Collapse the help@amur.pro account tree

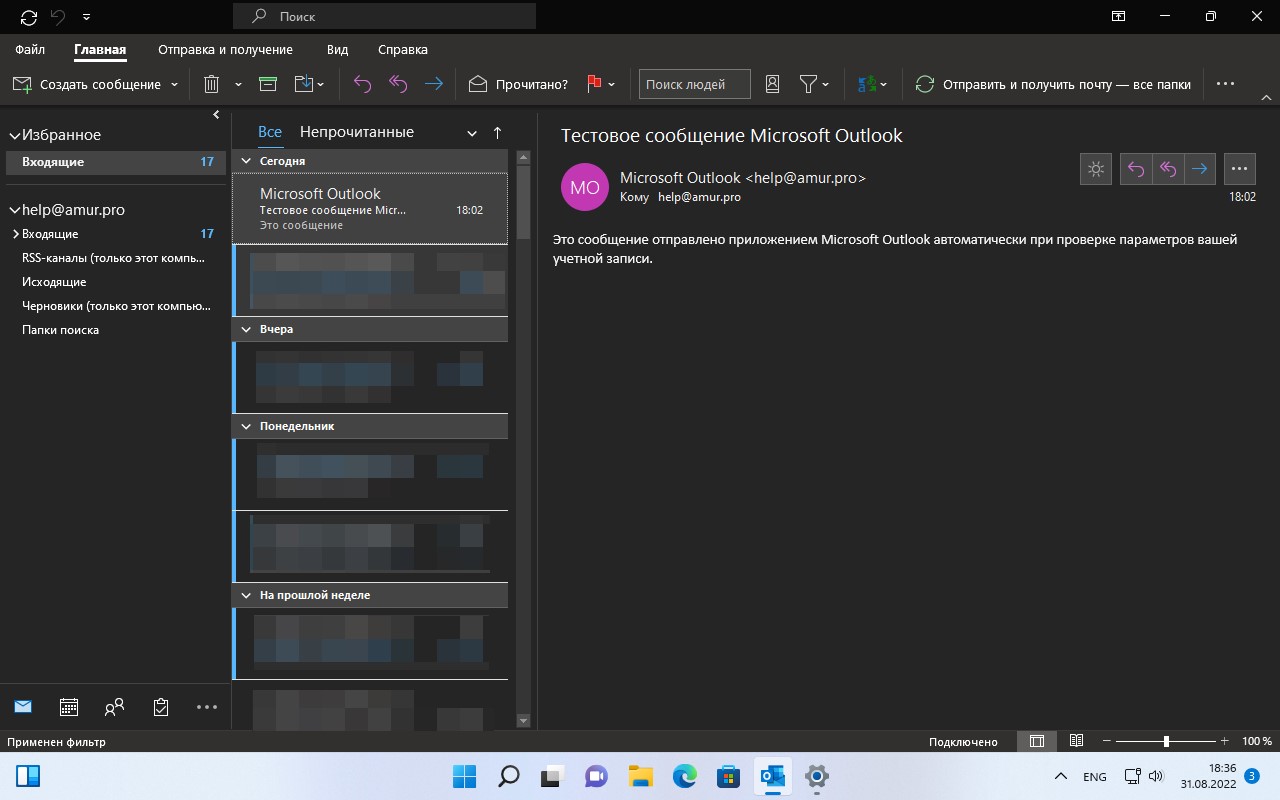[x=14, y=211]
